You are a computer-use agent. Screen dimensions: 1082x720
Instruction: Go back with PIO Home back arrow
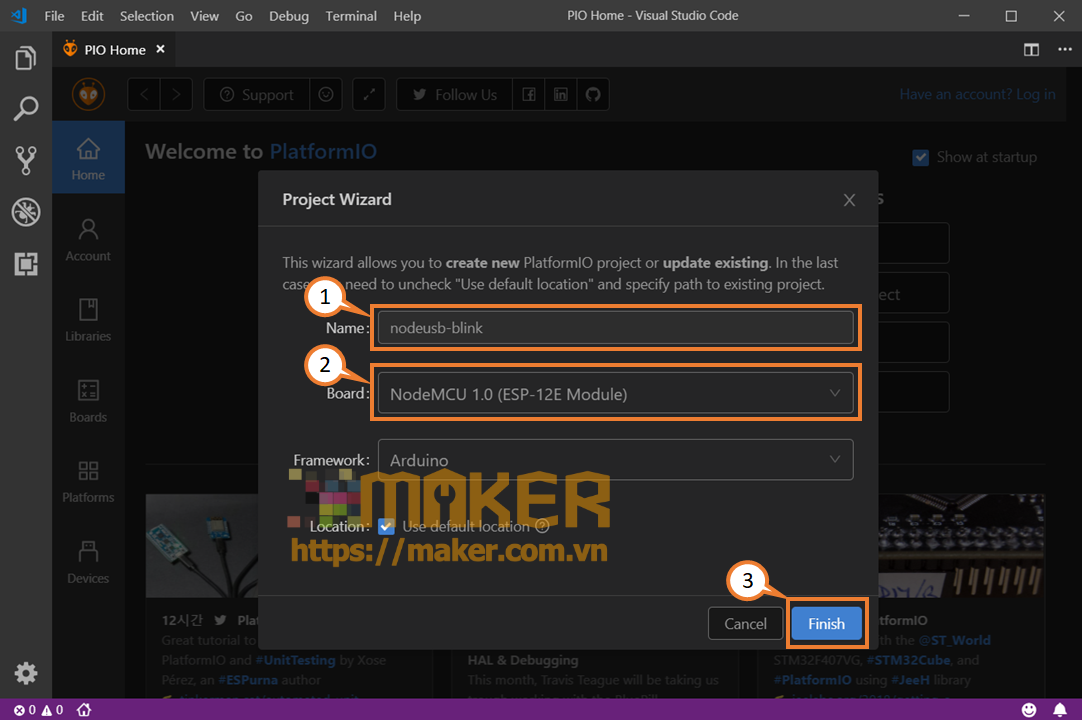(x=144, y=95)
